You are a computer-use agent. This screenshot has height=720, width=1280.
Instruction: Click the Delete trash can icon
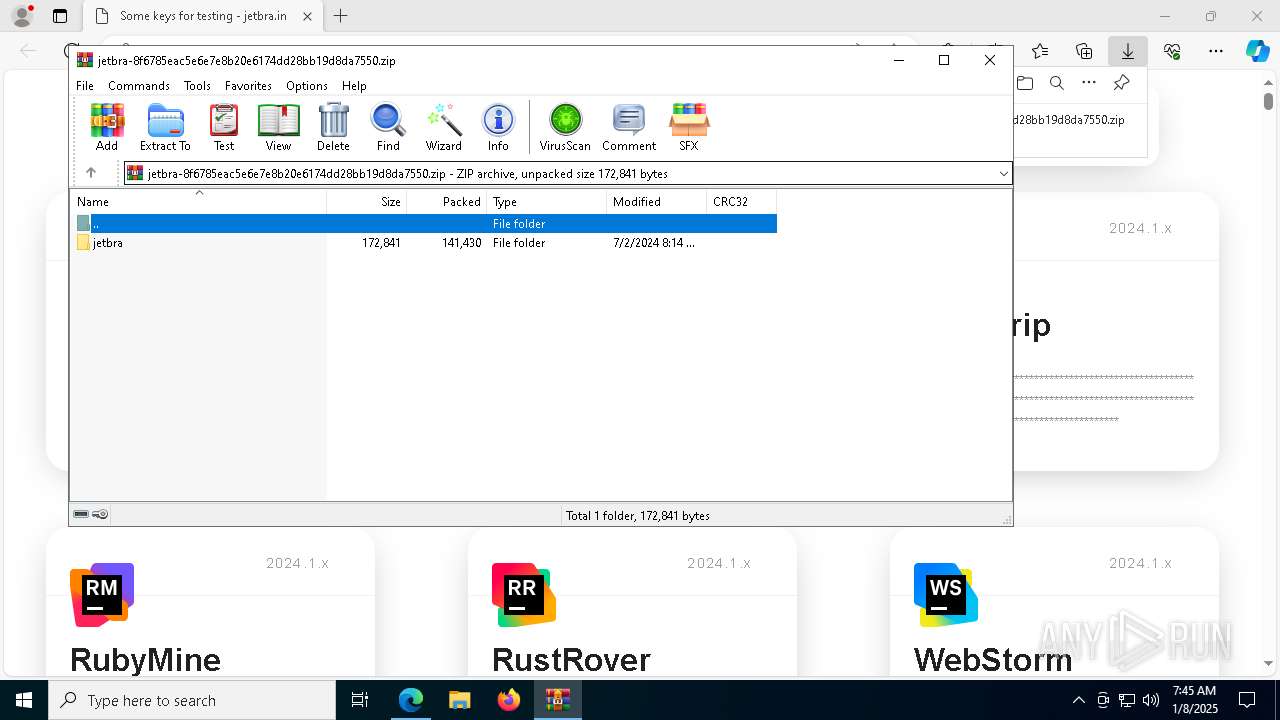pyautogui.click(x=333, y=127)
